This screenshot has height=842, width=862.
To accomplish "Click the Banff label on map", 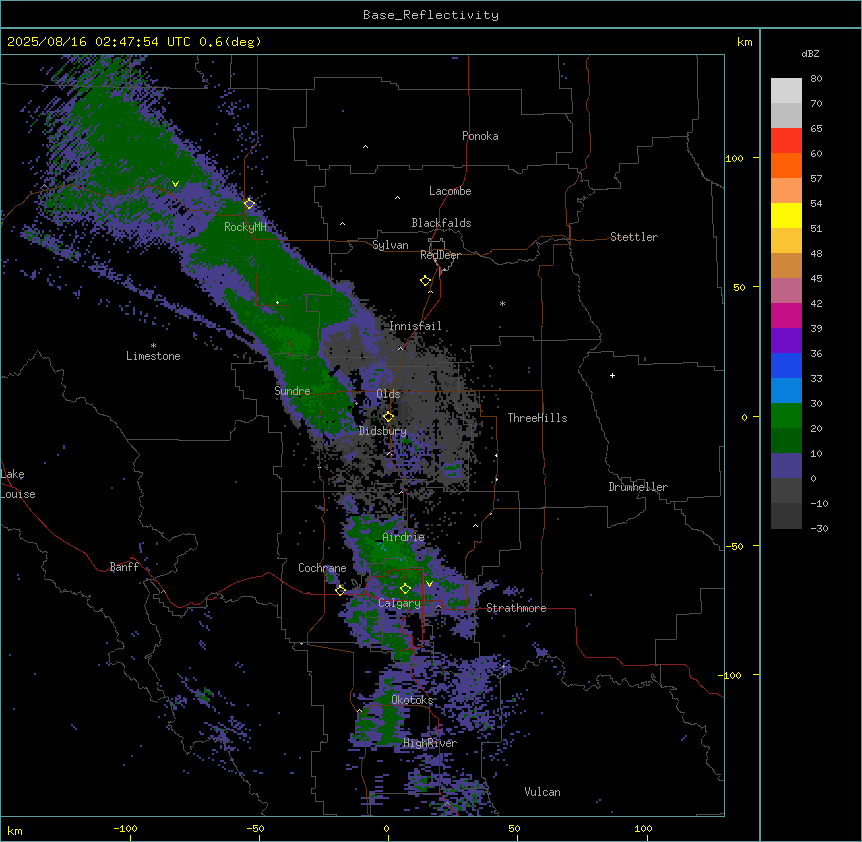I will (x=124, y=567).
